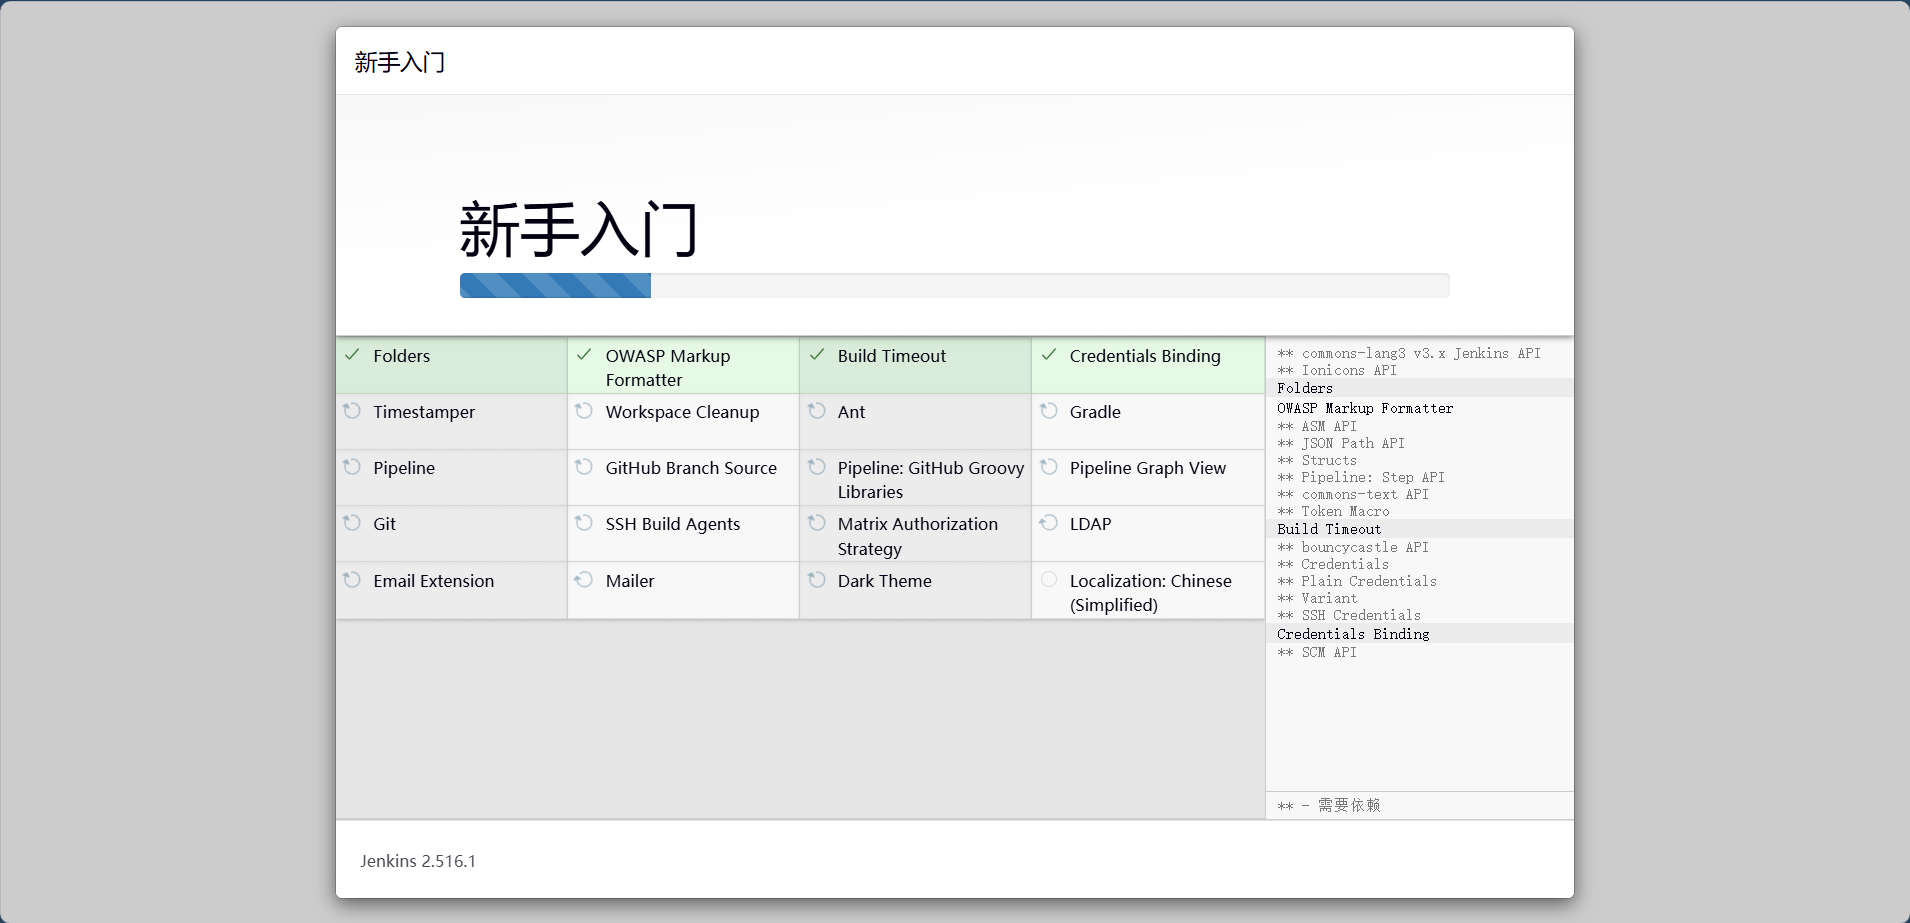Select the Ant plugin name
The height and width of the screenshot is (923, 1910).
click(x=851, y=412)
